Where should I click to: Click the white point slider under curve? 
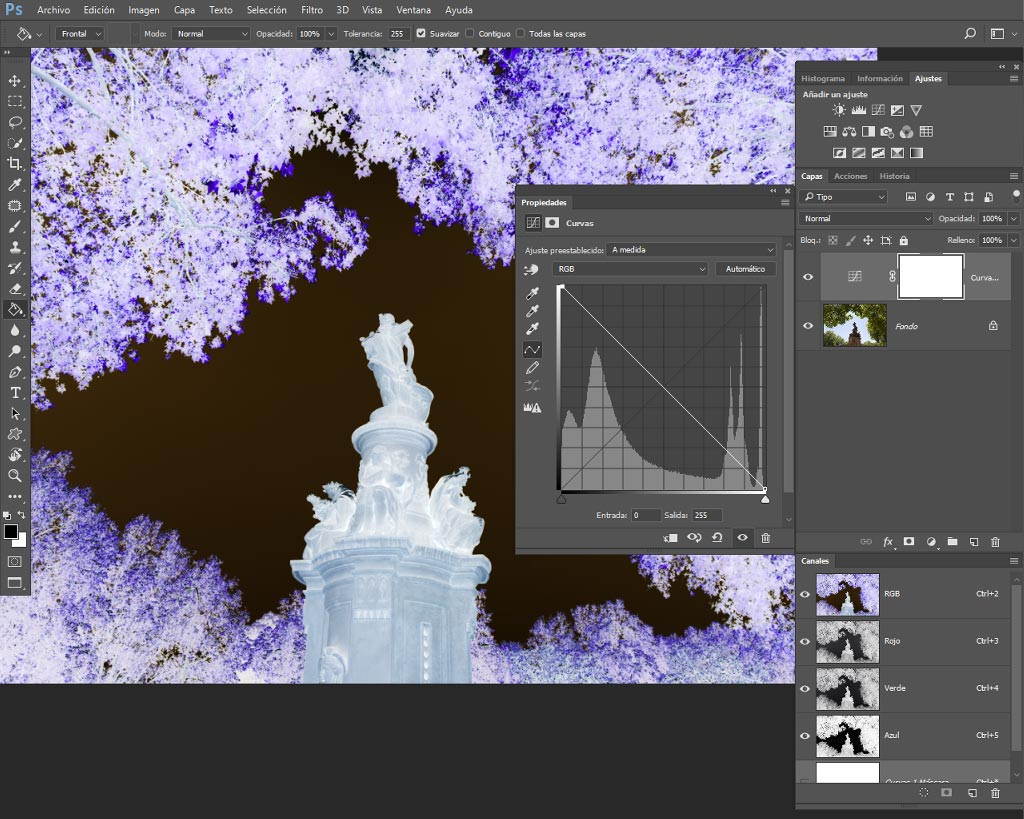[x=765, y=500]
